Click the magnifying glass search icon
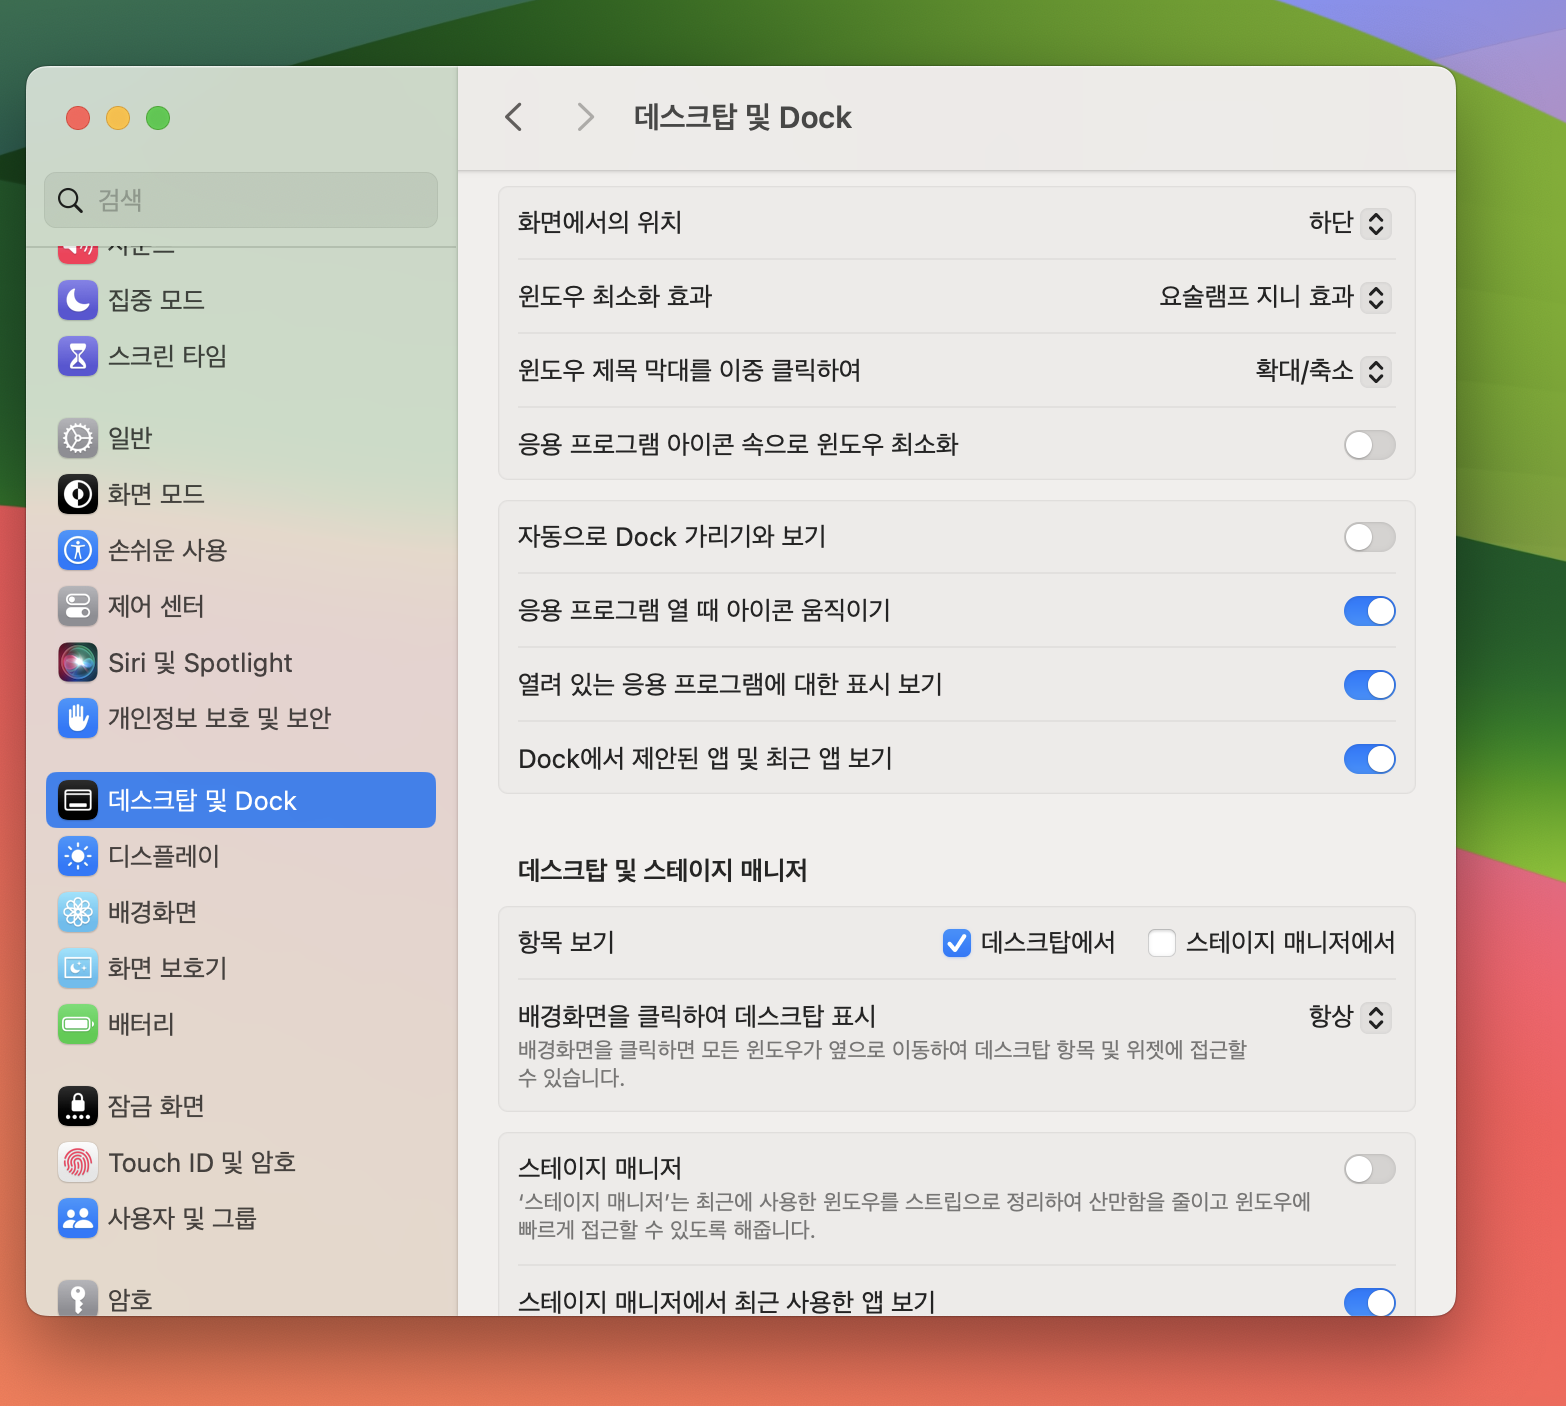This screenshot has width=1566, height=1406. [70, 200]
